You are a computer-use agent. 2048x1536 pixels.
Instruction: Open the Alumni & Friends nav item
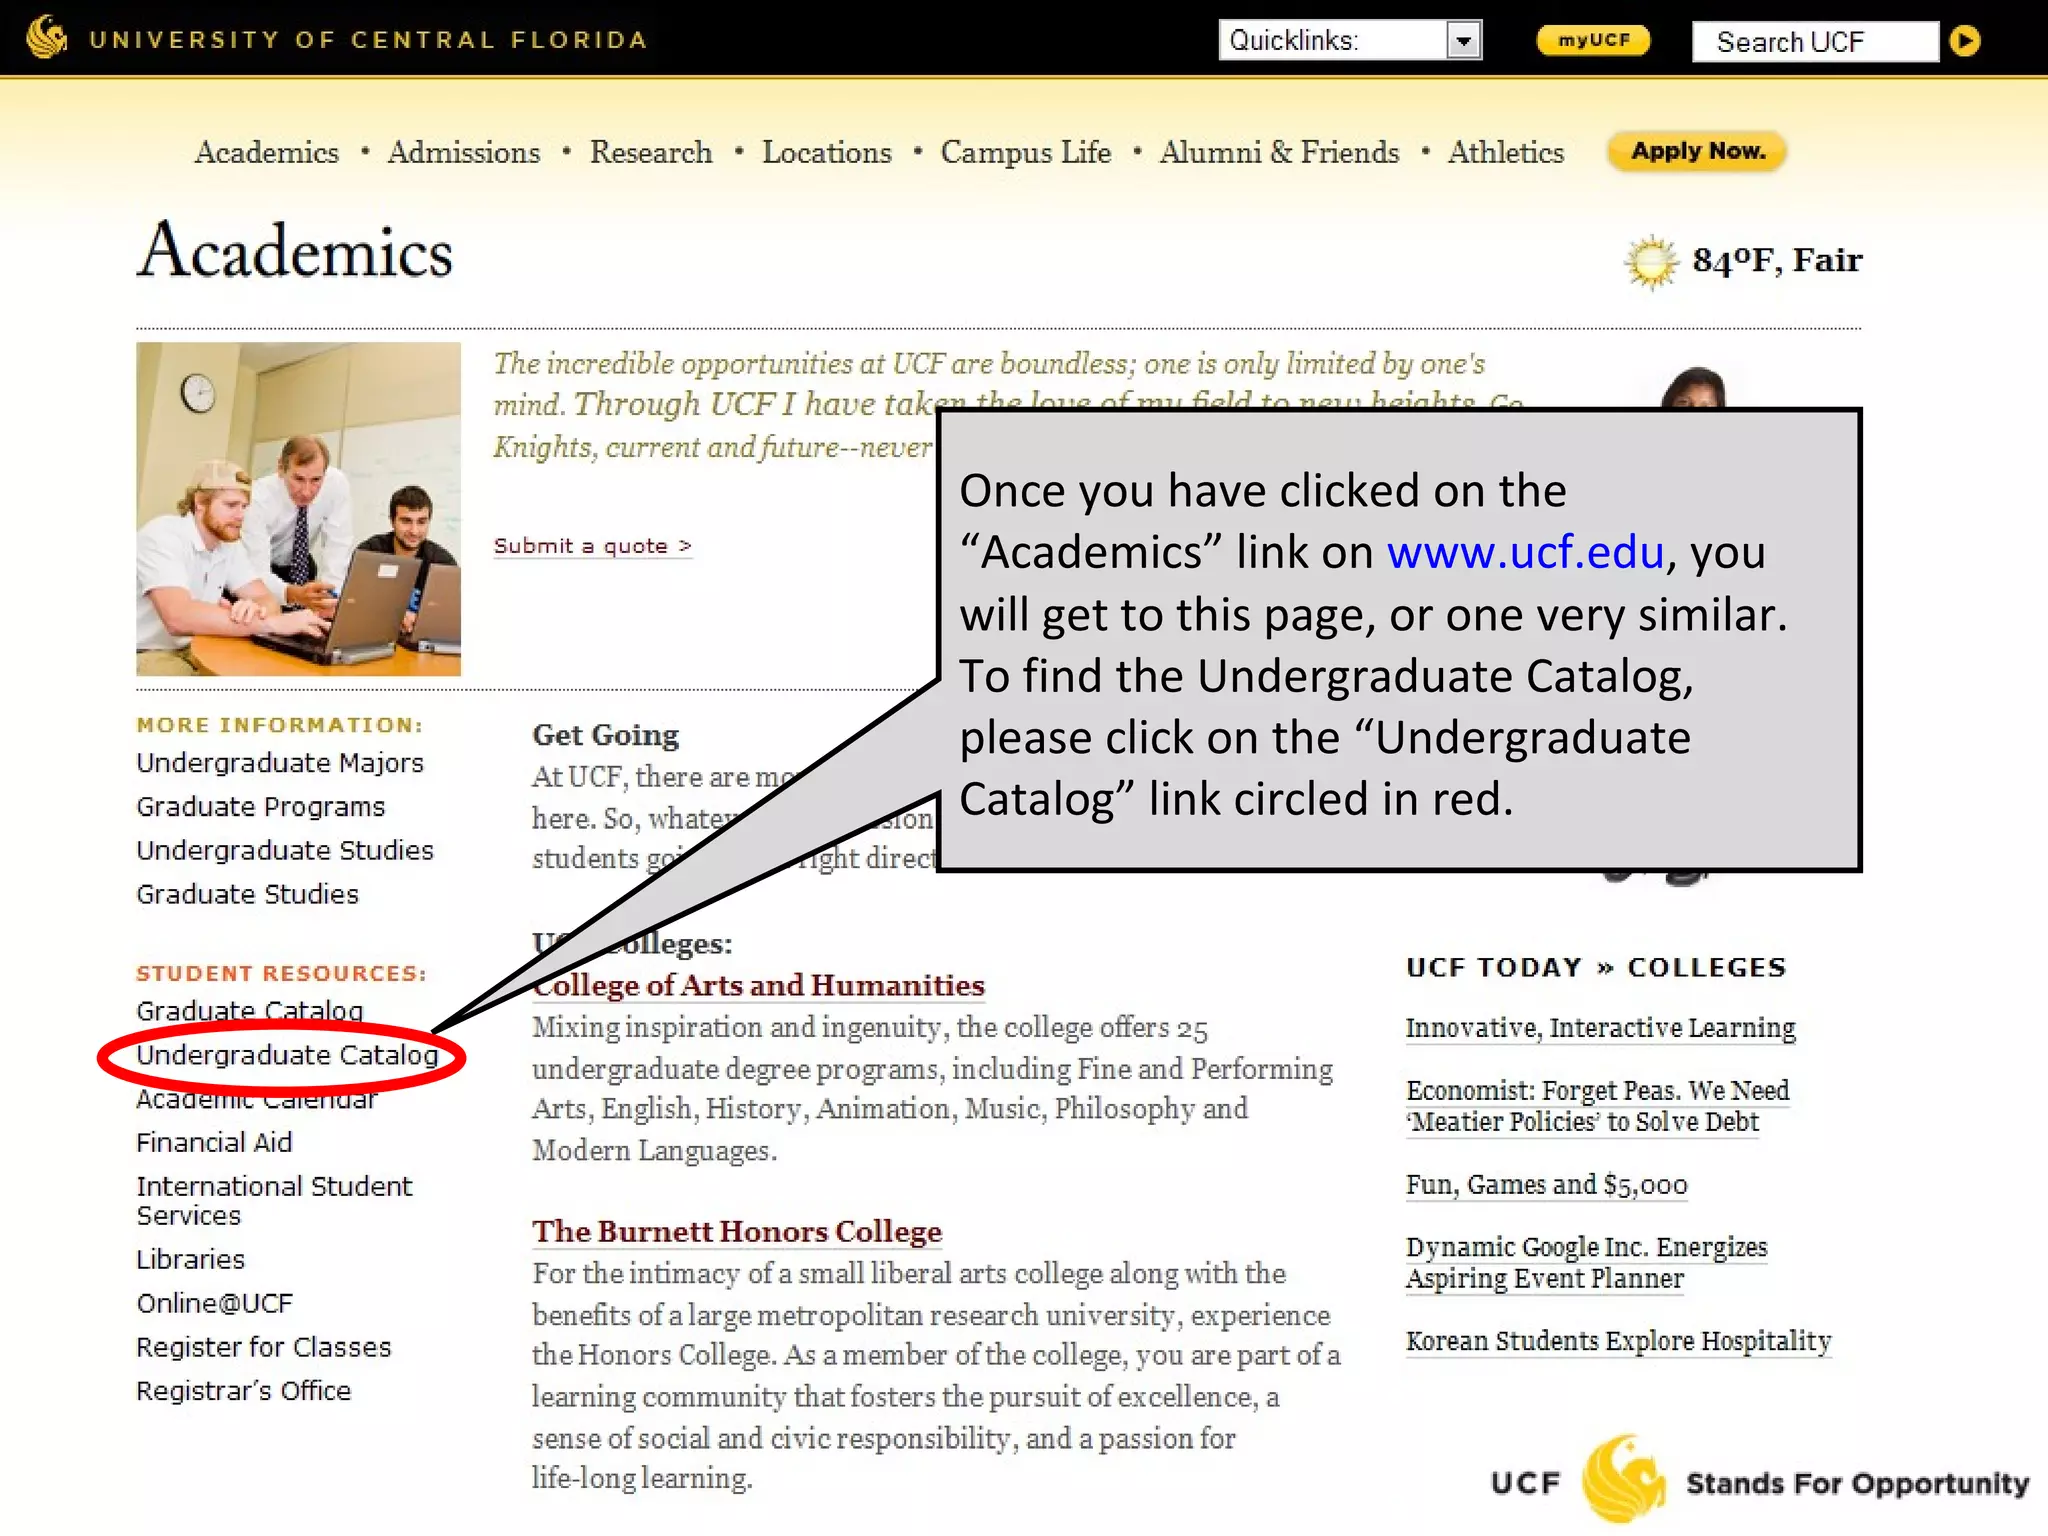1280,152
